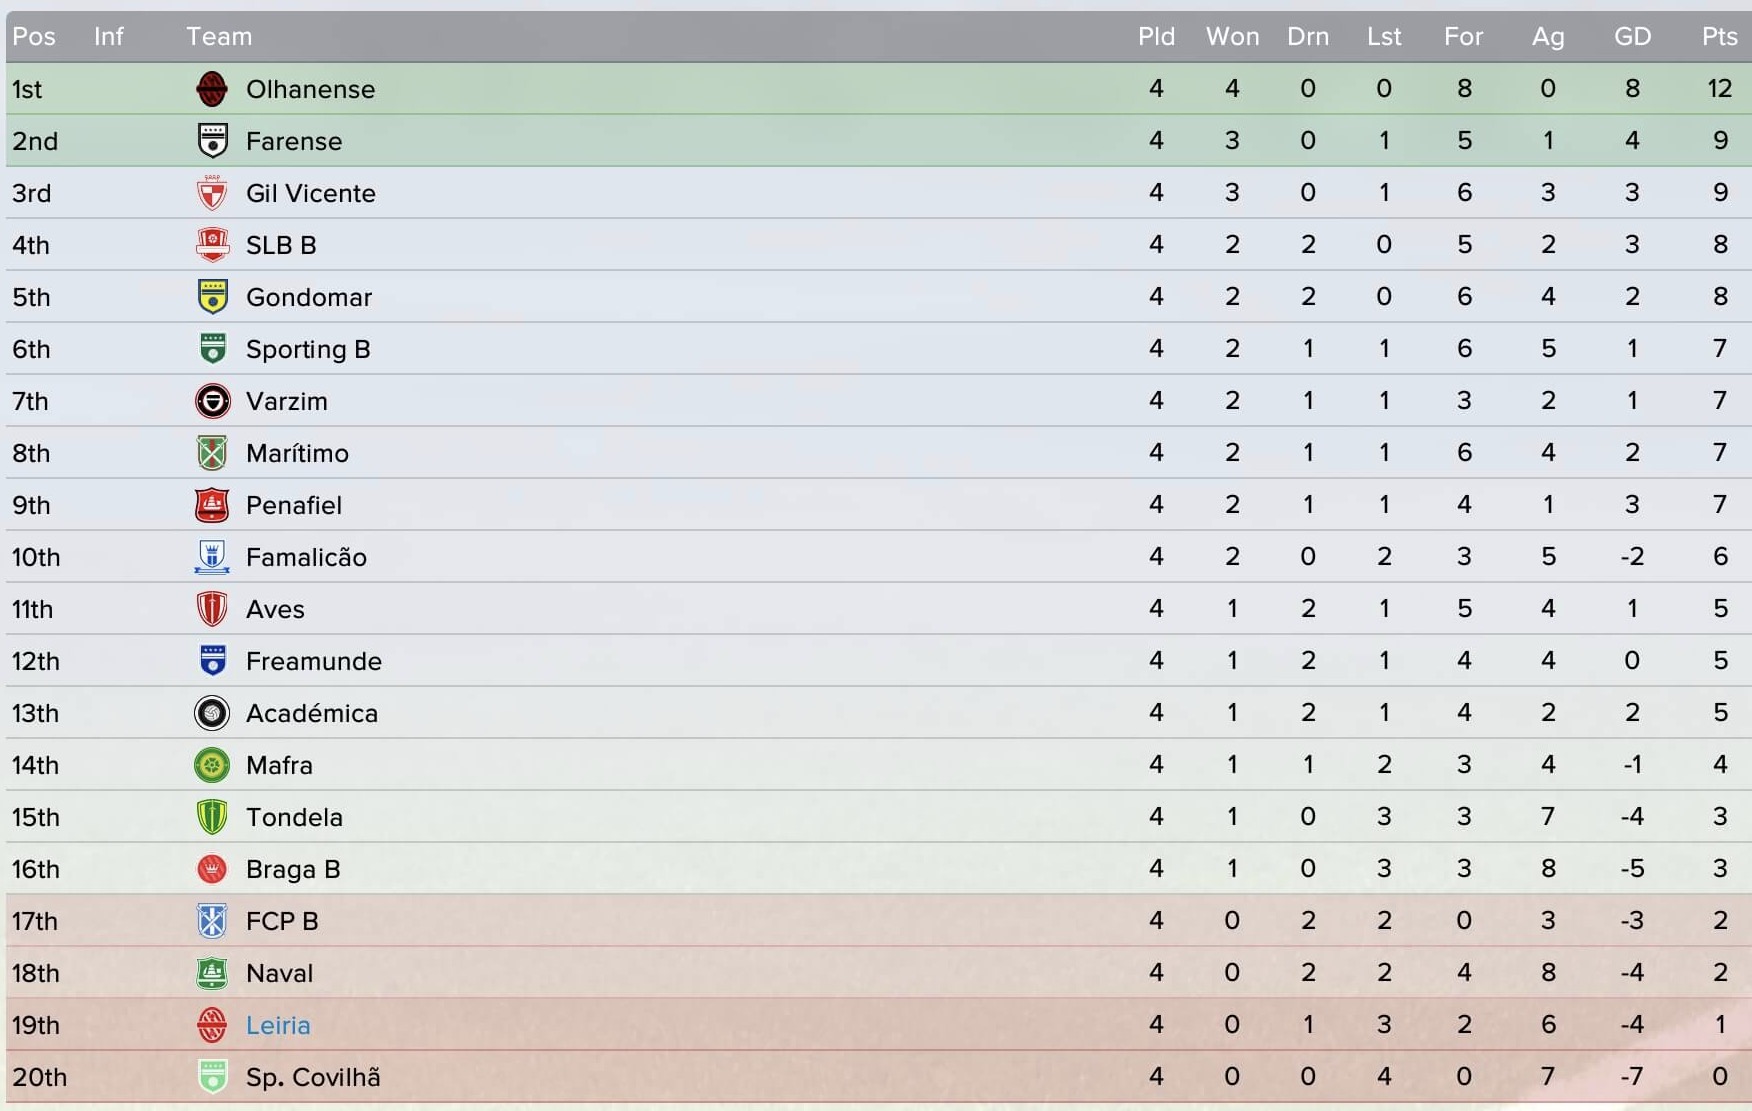Click the Olhanense club badge
The image size is (1752, 1111).
pos(212,89)
